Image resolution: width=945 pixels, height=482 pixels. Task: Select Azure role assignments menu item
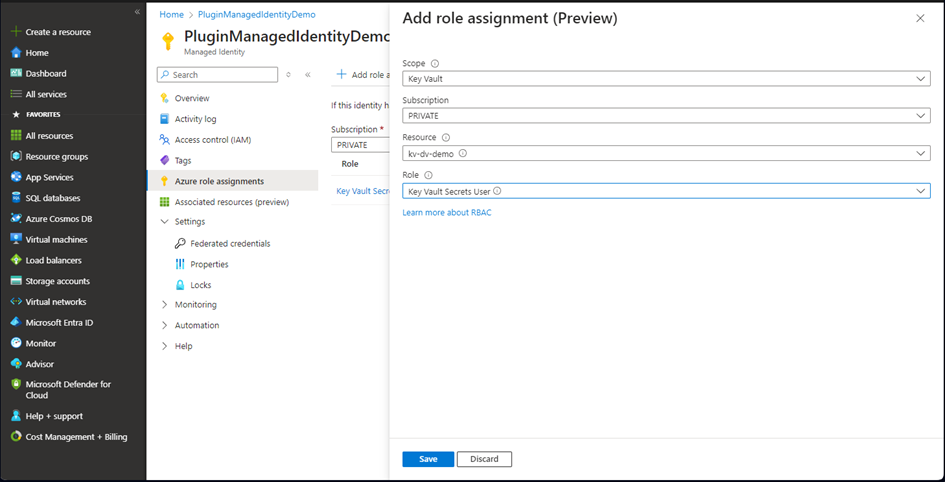pyautogui.click(x=233, y=181)
